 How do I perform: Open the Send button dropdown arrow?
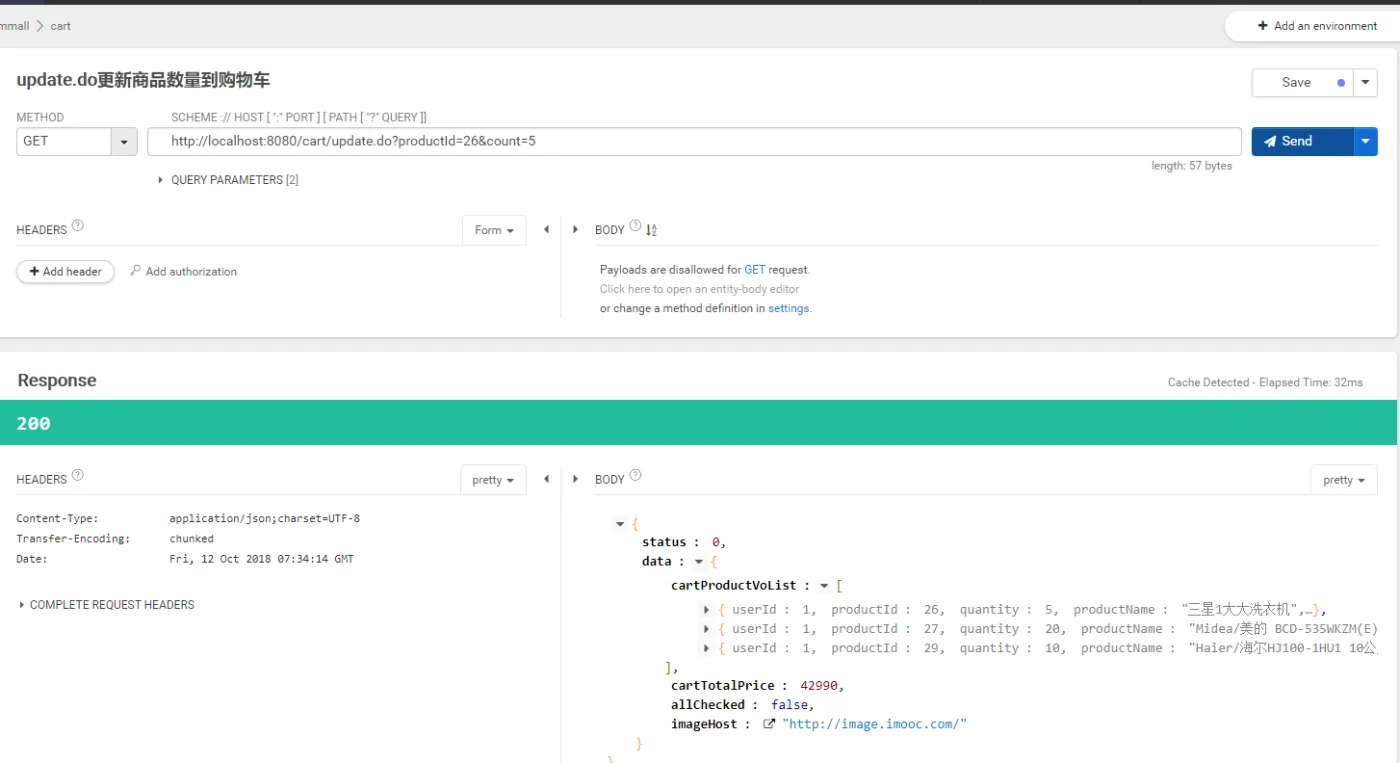pyautogui.click(x=1366, y=141)
